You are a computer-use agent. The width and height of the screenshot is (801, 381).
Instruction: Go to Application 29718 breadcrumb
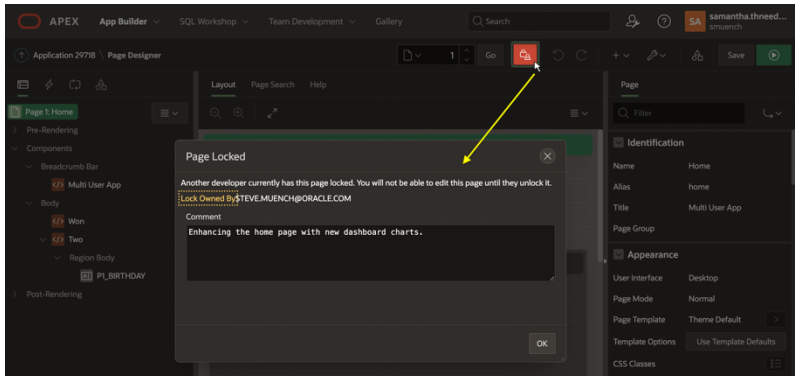pos(64,55)
